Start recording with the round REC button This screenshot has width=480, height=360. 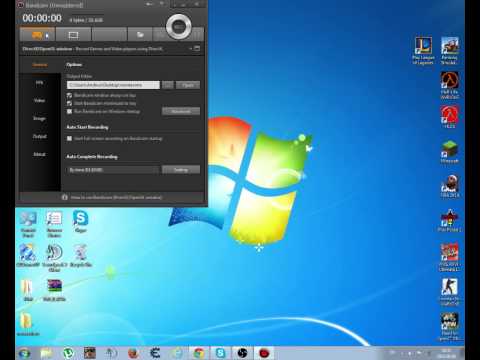(x=179, y=26)
